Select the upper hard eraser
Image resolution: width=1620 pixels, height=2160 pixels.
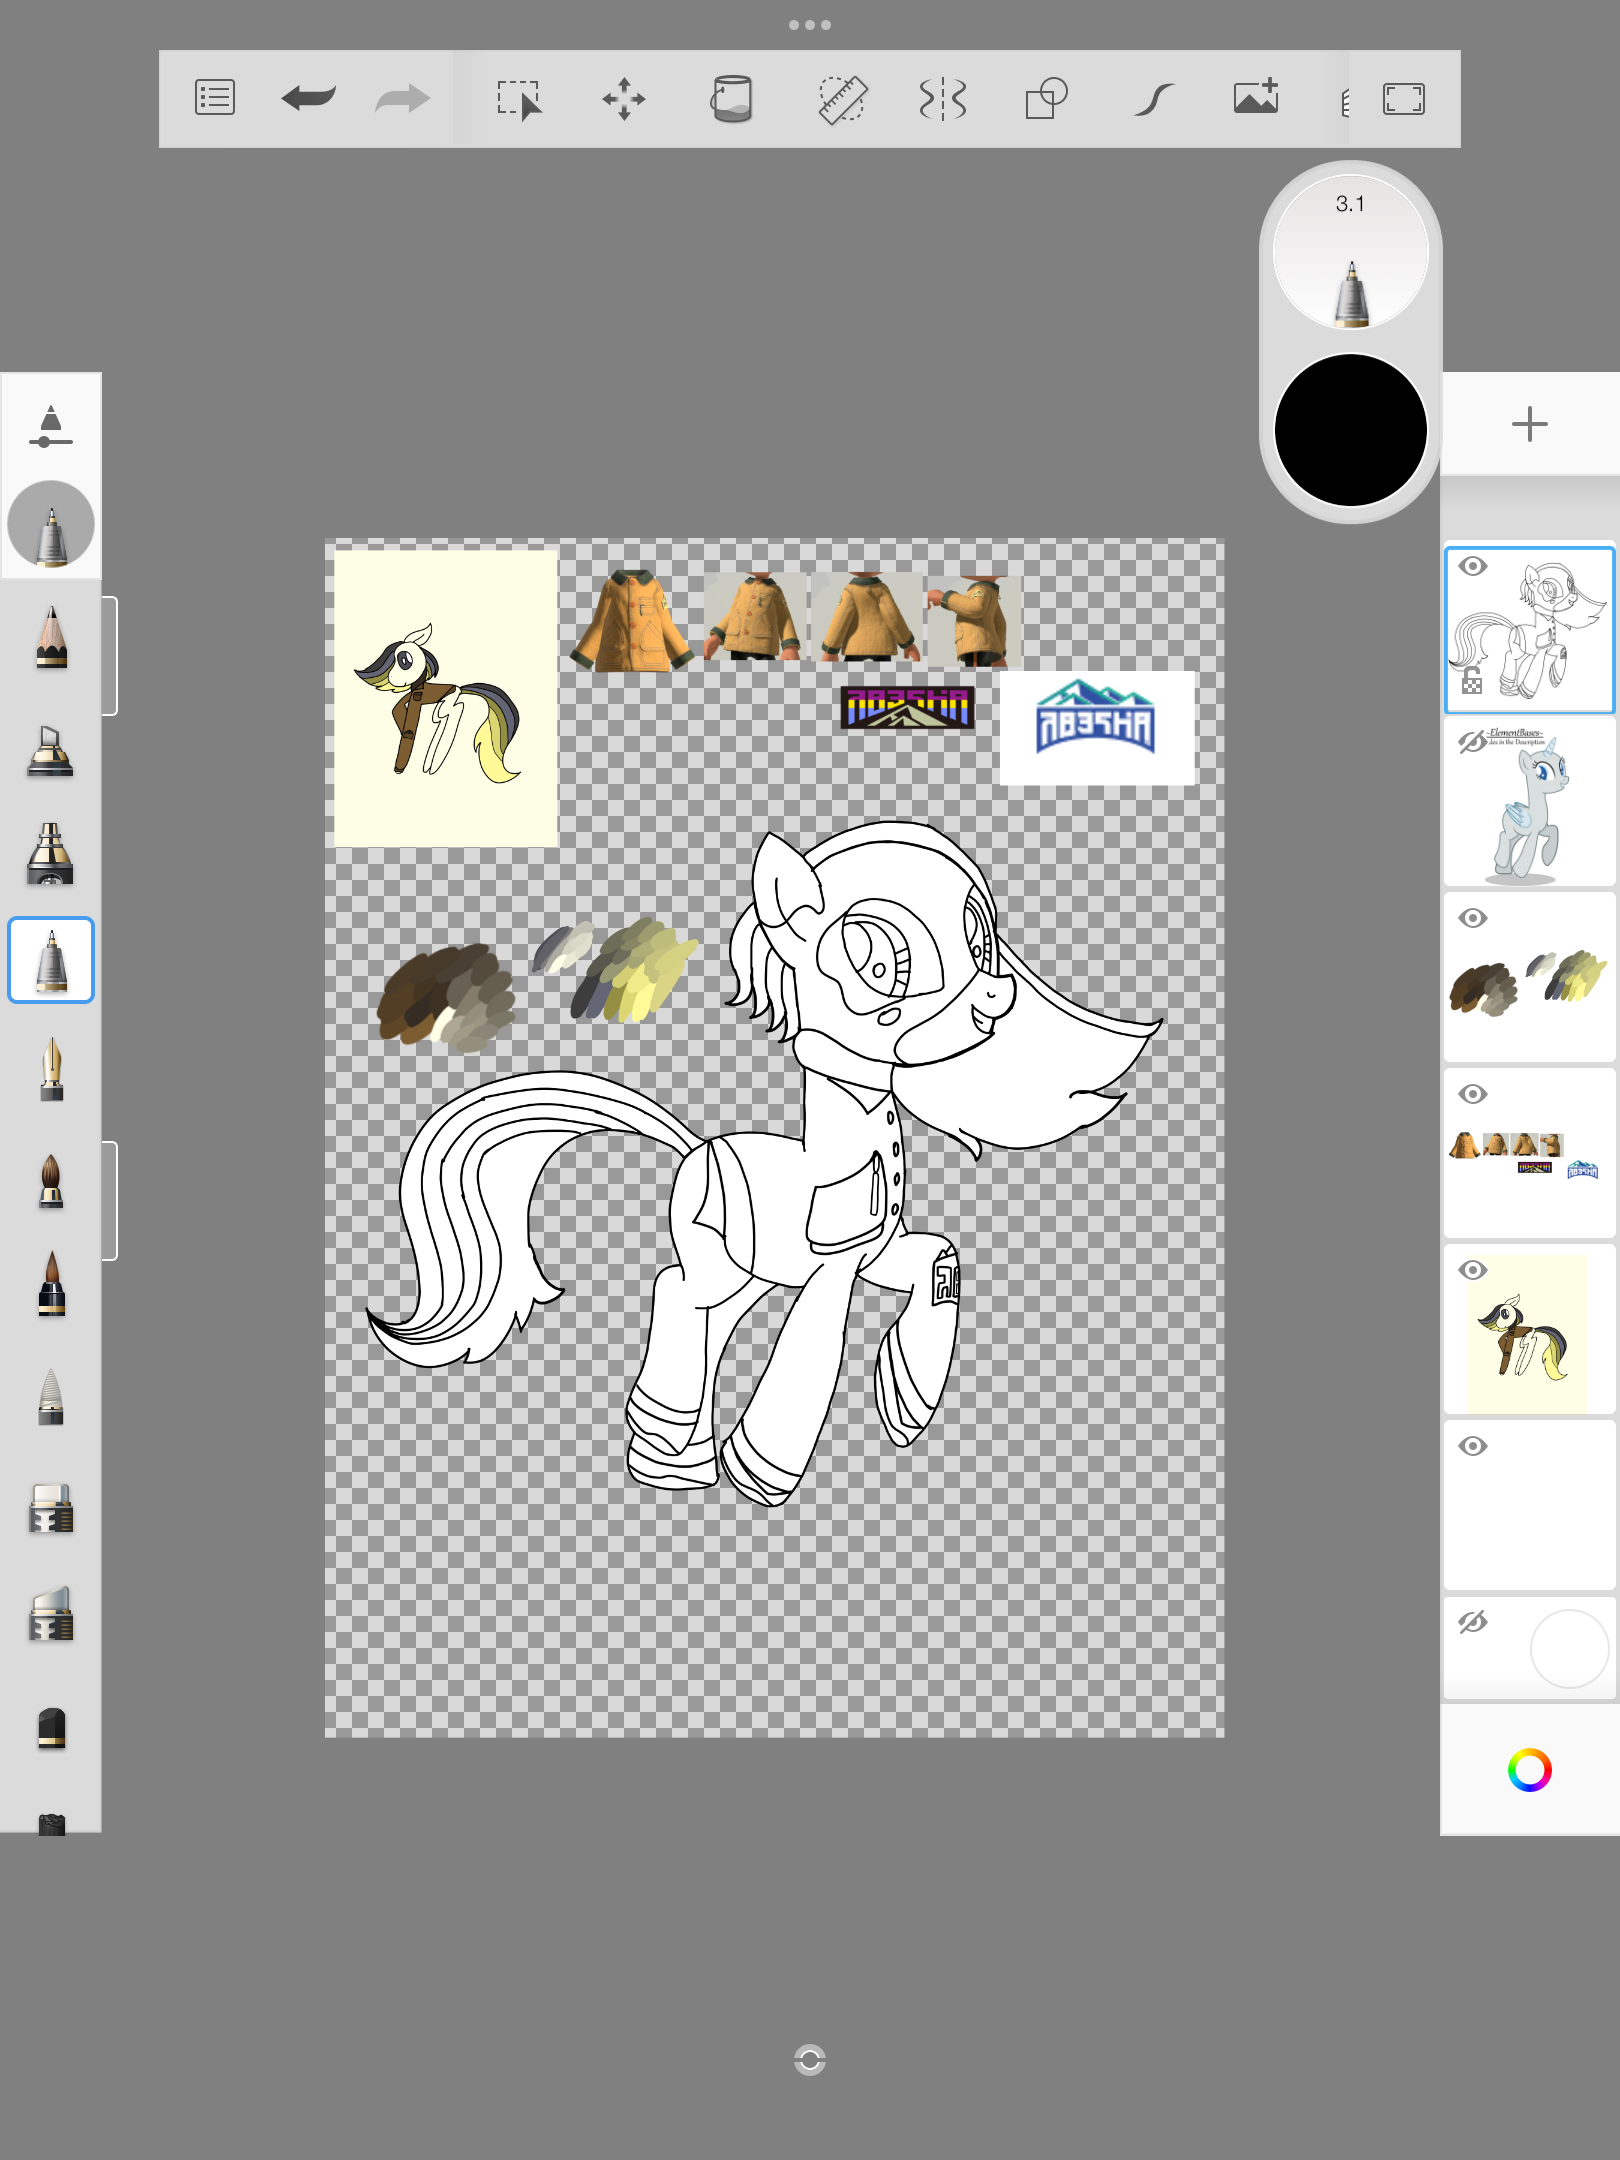click(51, 1509)
